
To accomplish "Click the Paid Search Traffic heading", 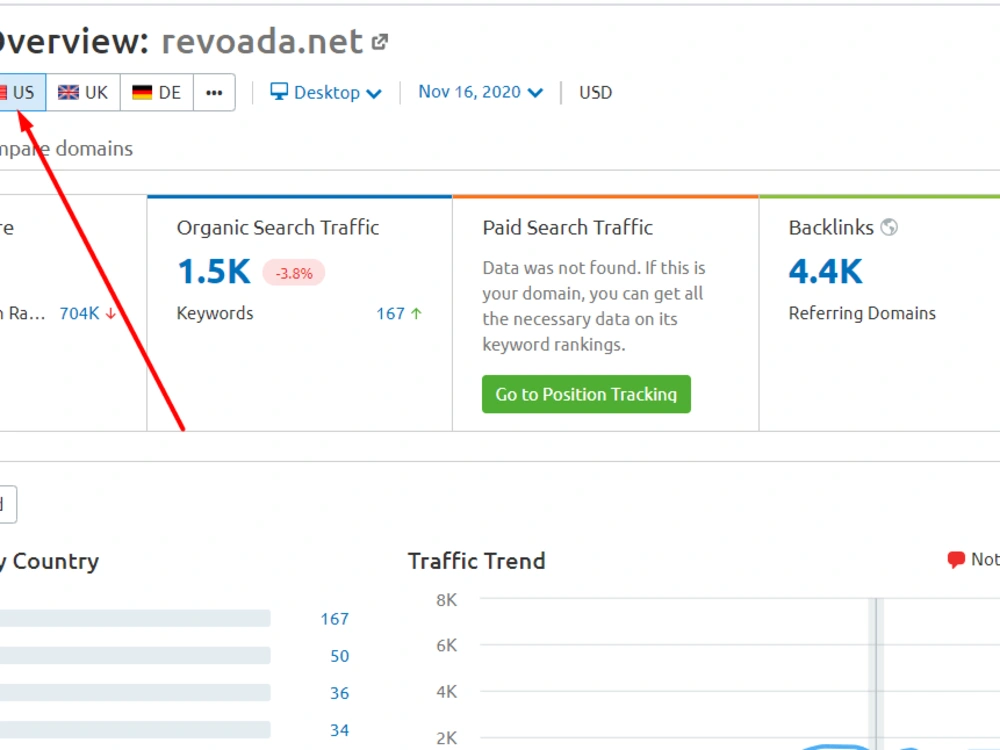I will (x=568, y=228).
